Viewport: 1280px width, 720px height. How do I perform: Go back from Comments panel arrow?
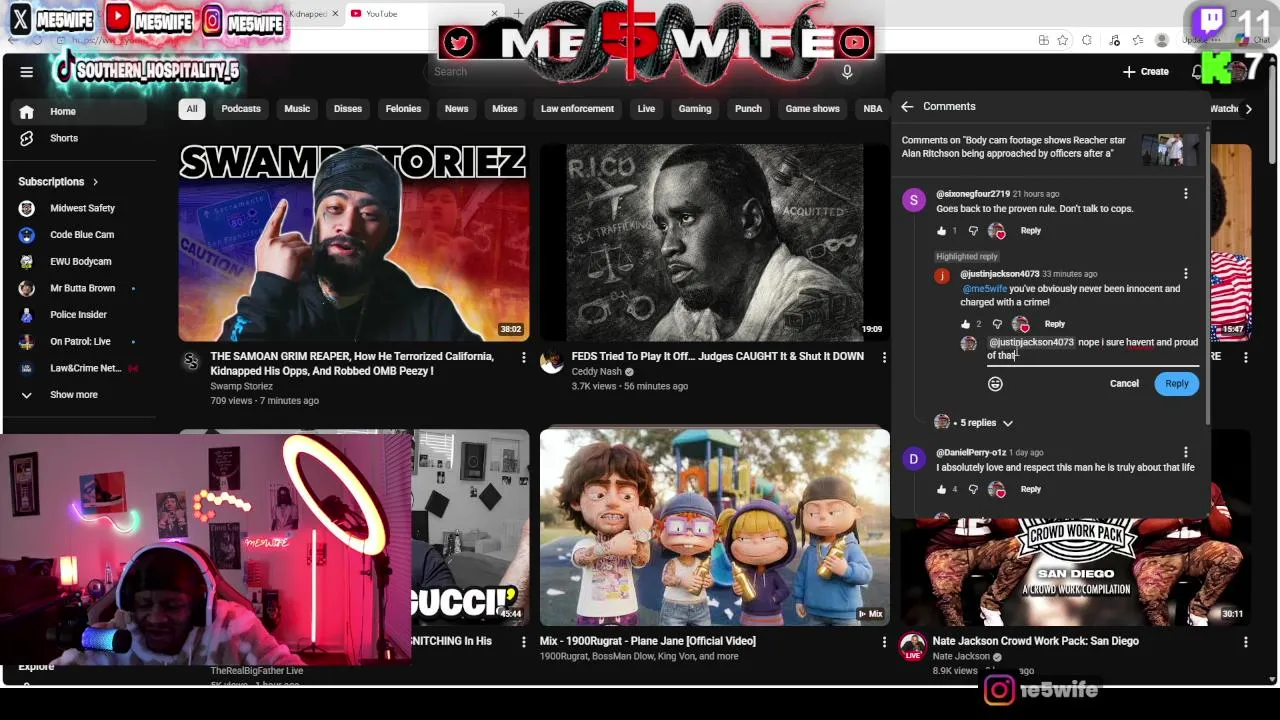pyautogui.click(x=907, y=106)
